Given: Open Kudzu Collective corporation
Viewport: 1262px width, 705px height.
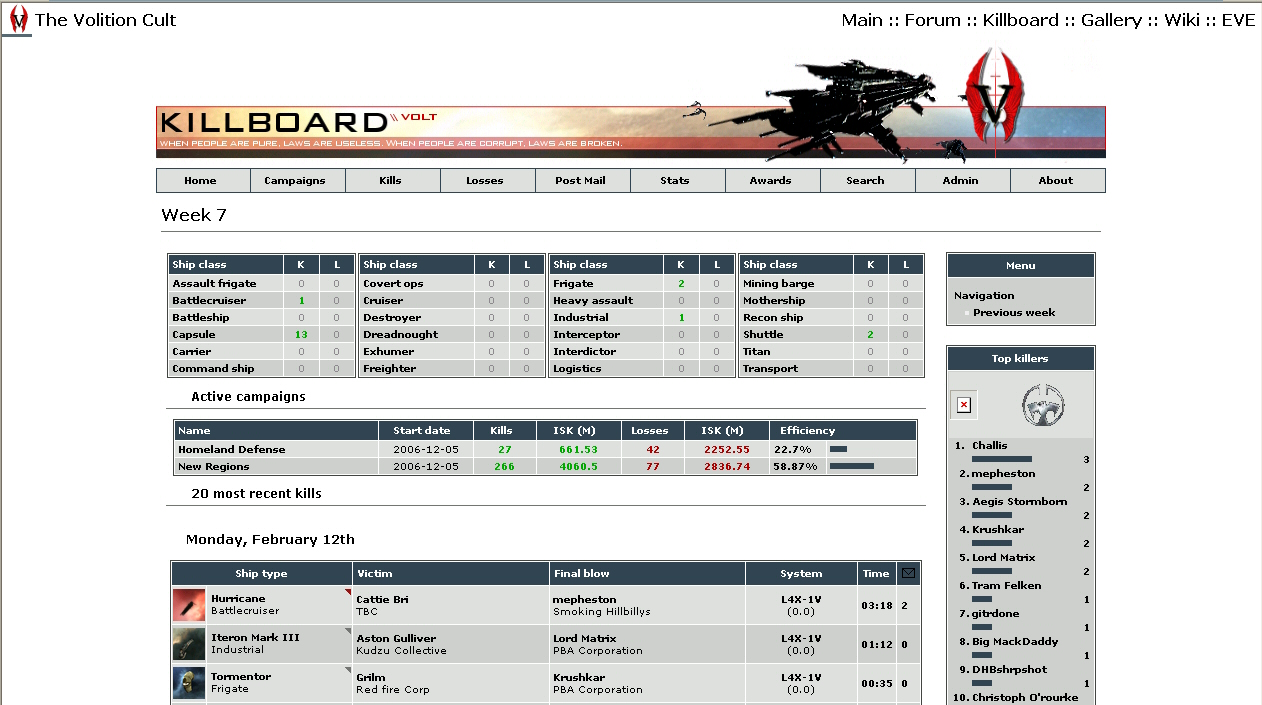Looking at the screenshot, I should pos(401,650).
